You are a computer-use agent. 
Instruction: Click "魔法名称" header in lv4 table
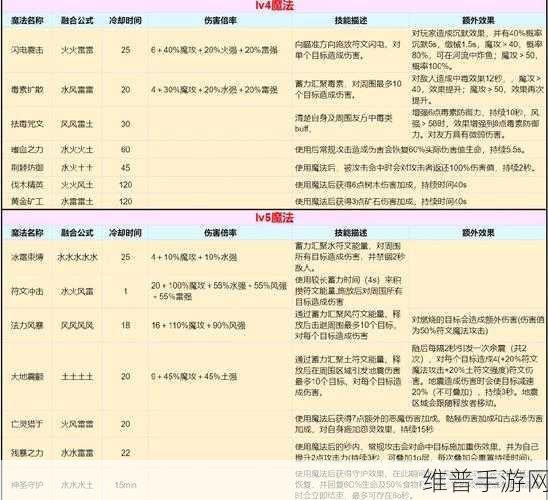pyautogui.click(x=27, y=20)
